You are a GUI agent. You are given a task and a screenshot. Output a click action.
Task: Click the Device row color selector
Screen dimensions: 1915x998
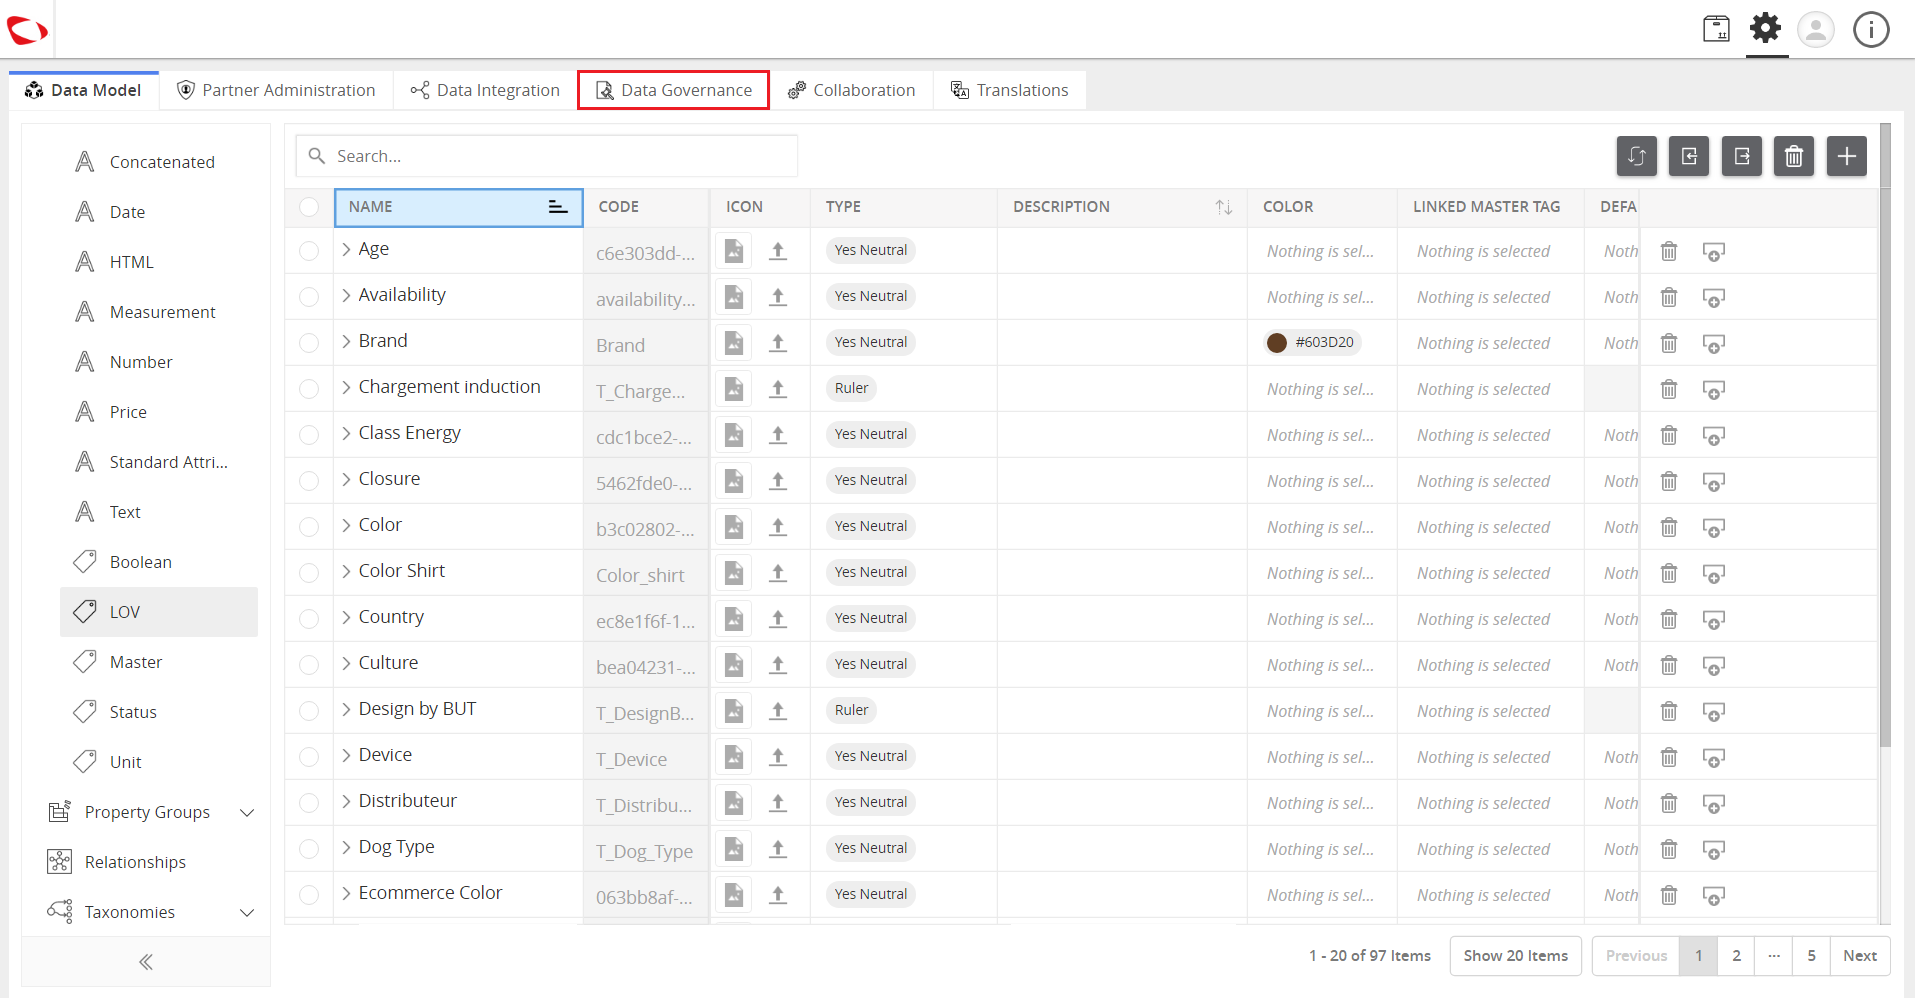coord(1320,757)
